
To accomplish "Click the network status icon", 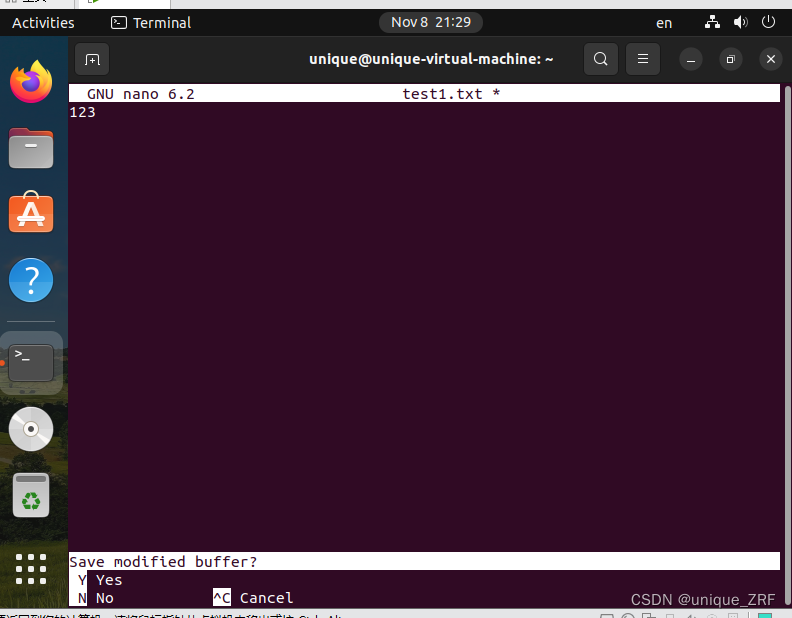I will click(x=712, y=22).
